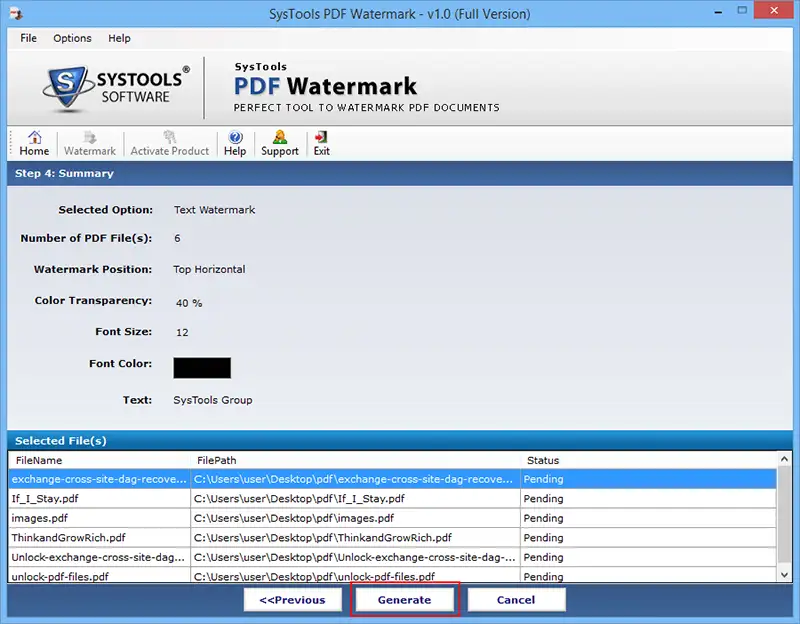
Task: Click the file list scroll-up arrow
Action: (784, 459)
